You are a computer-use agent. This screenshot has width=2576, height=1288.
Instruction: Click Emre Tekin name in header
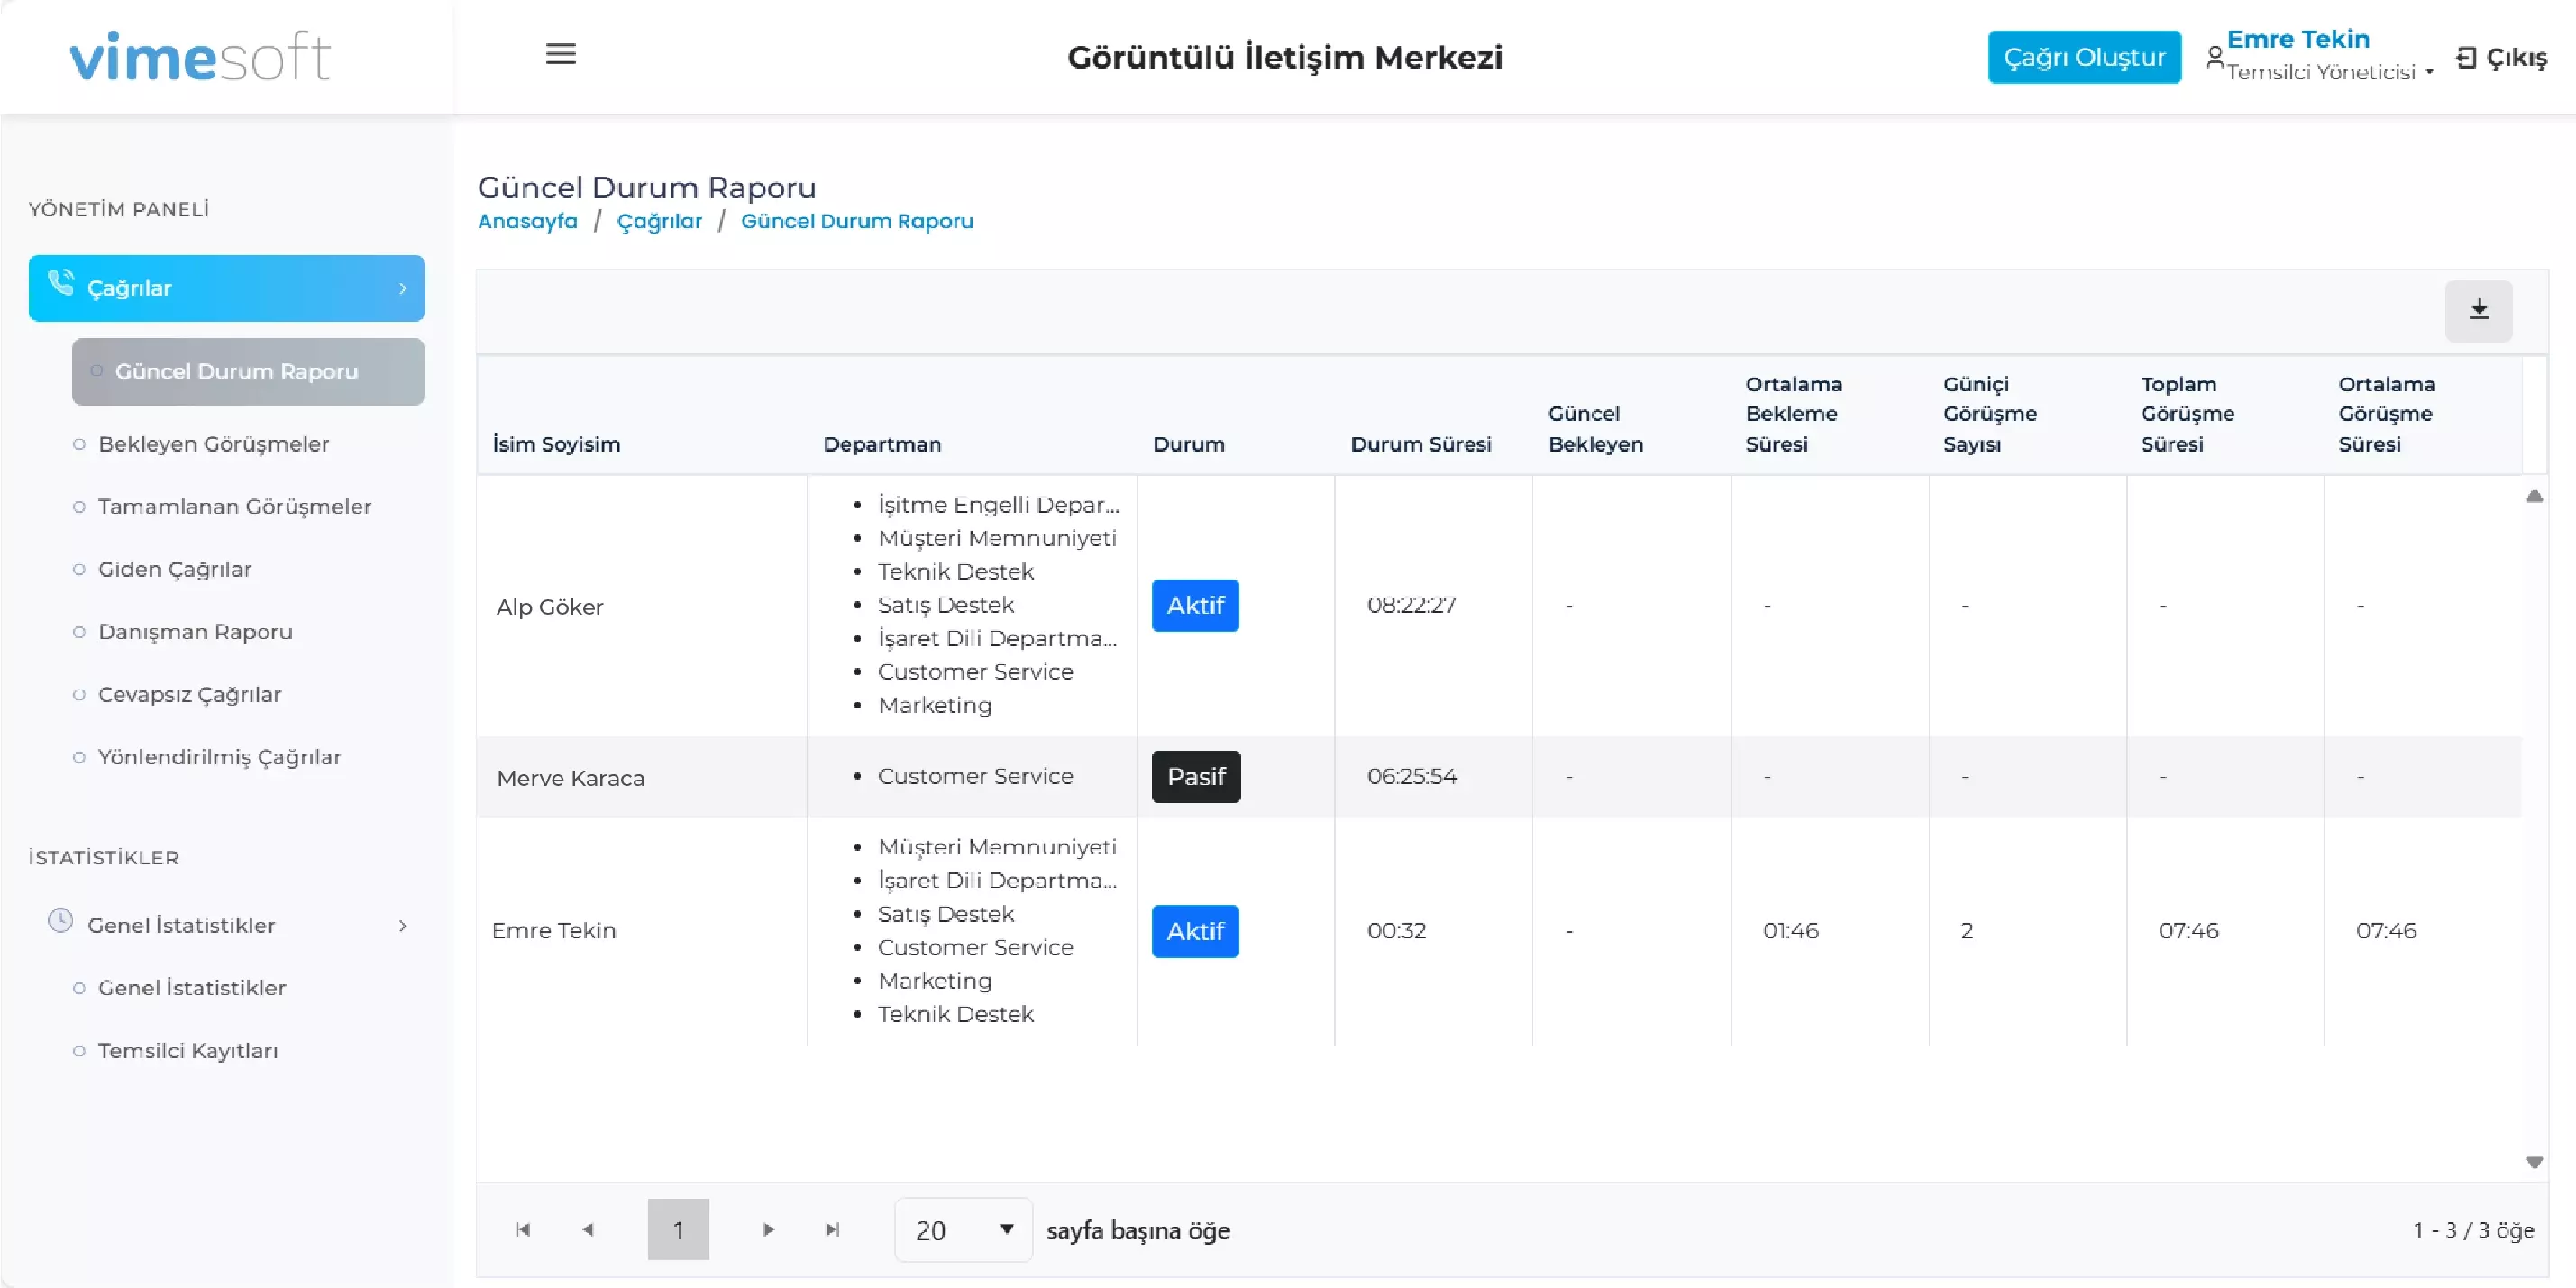coord(2298,39)
